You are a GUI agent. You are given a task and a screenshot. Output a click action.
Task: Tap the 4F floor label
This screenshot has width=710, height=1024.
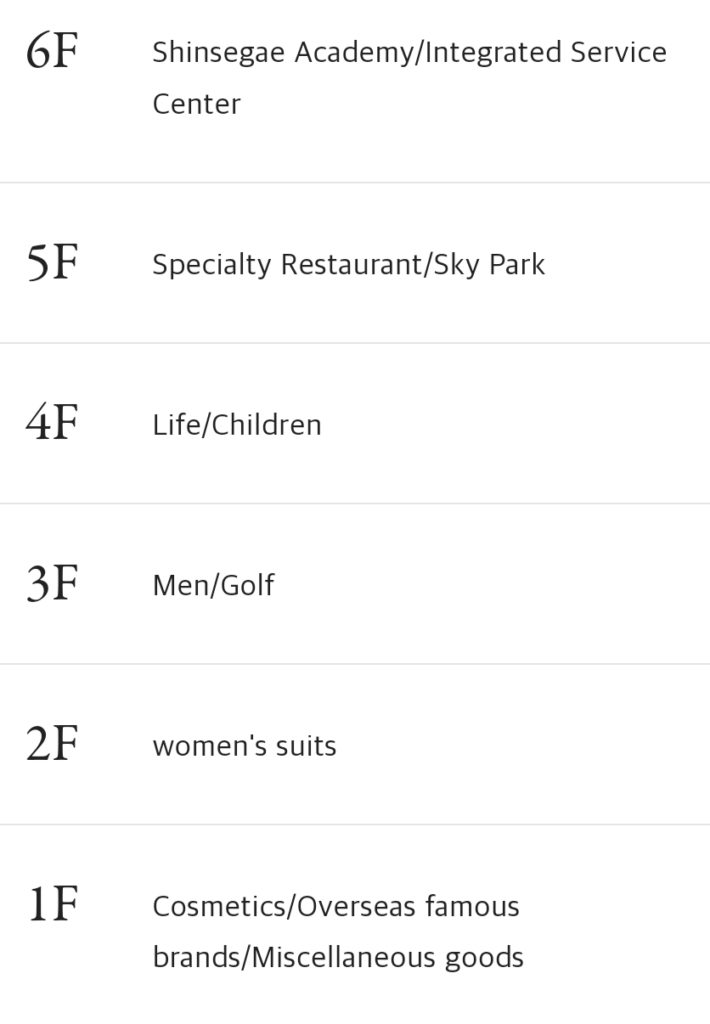52,423
